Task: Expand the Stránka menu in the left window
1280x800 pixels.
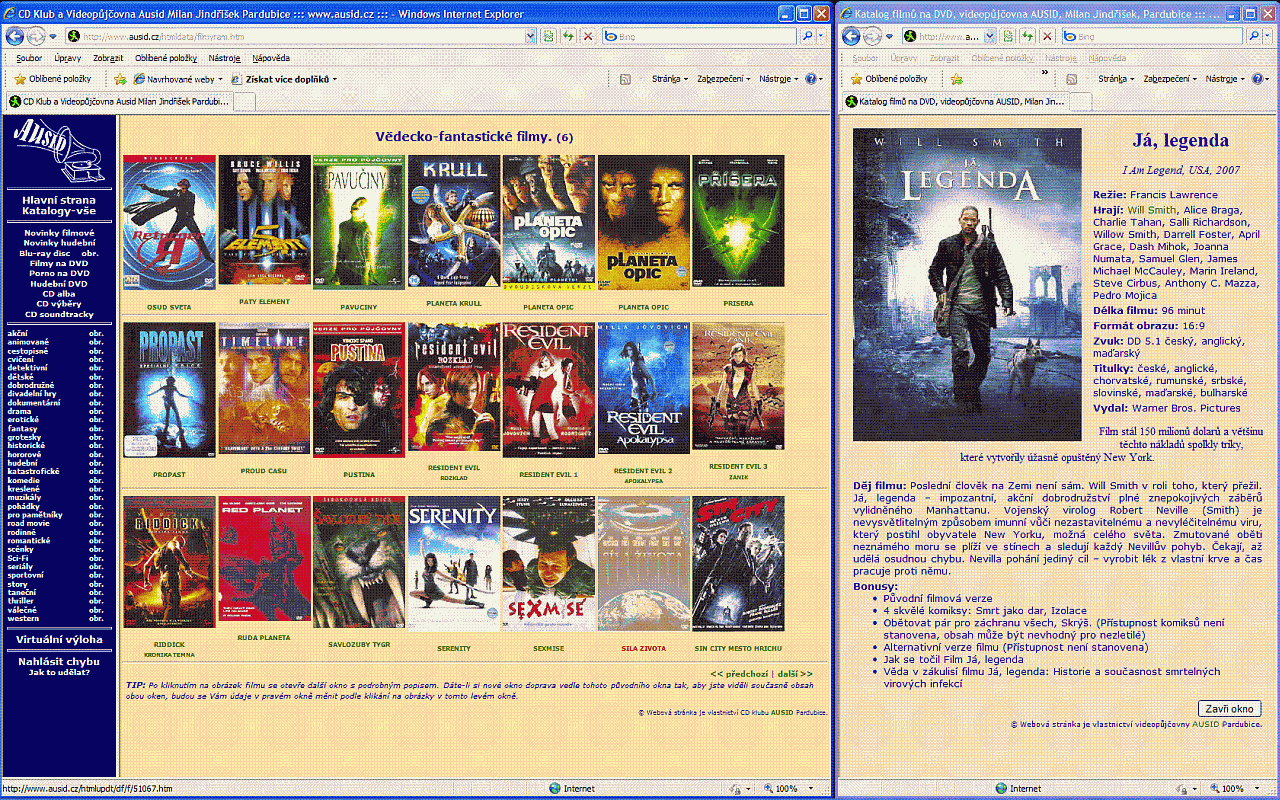Action: pos(671,79)
